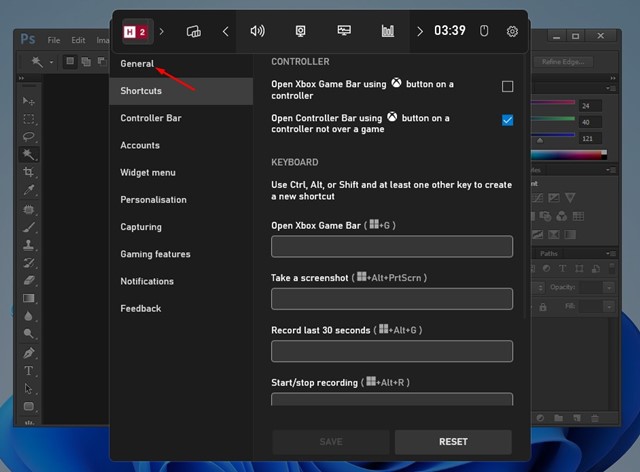The height and width of the screenshot is (472, 640).
Task: Enable opening Xbox Game Bar with controller button
Action: 507,87
